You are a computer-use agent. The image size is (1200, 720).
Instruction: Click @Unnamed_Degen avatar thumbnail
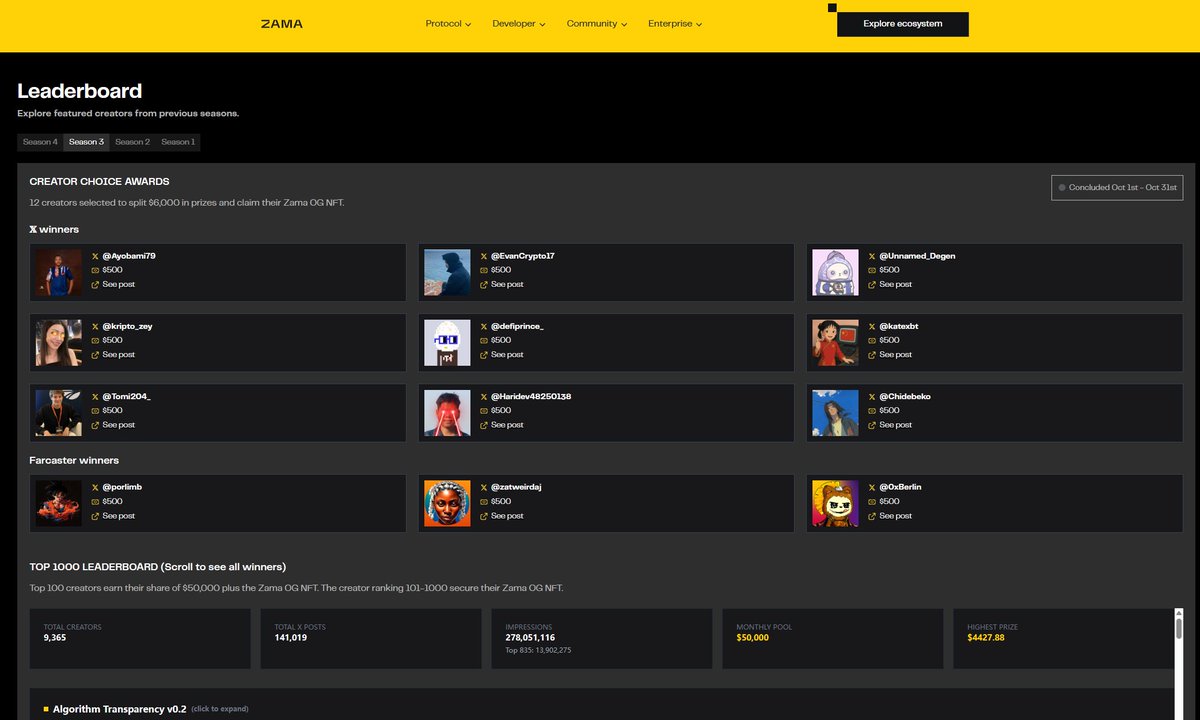835,272
